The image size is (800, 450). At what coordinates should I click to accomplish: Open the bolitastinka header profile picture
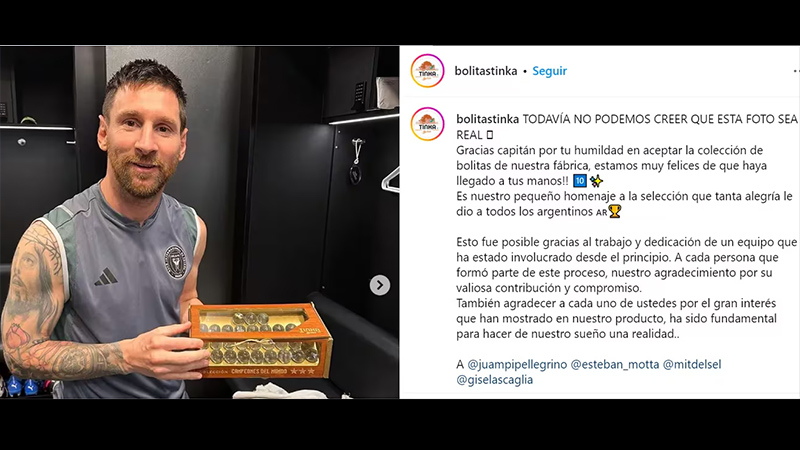(x=428, y=71)
